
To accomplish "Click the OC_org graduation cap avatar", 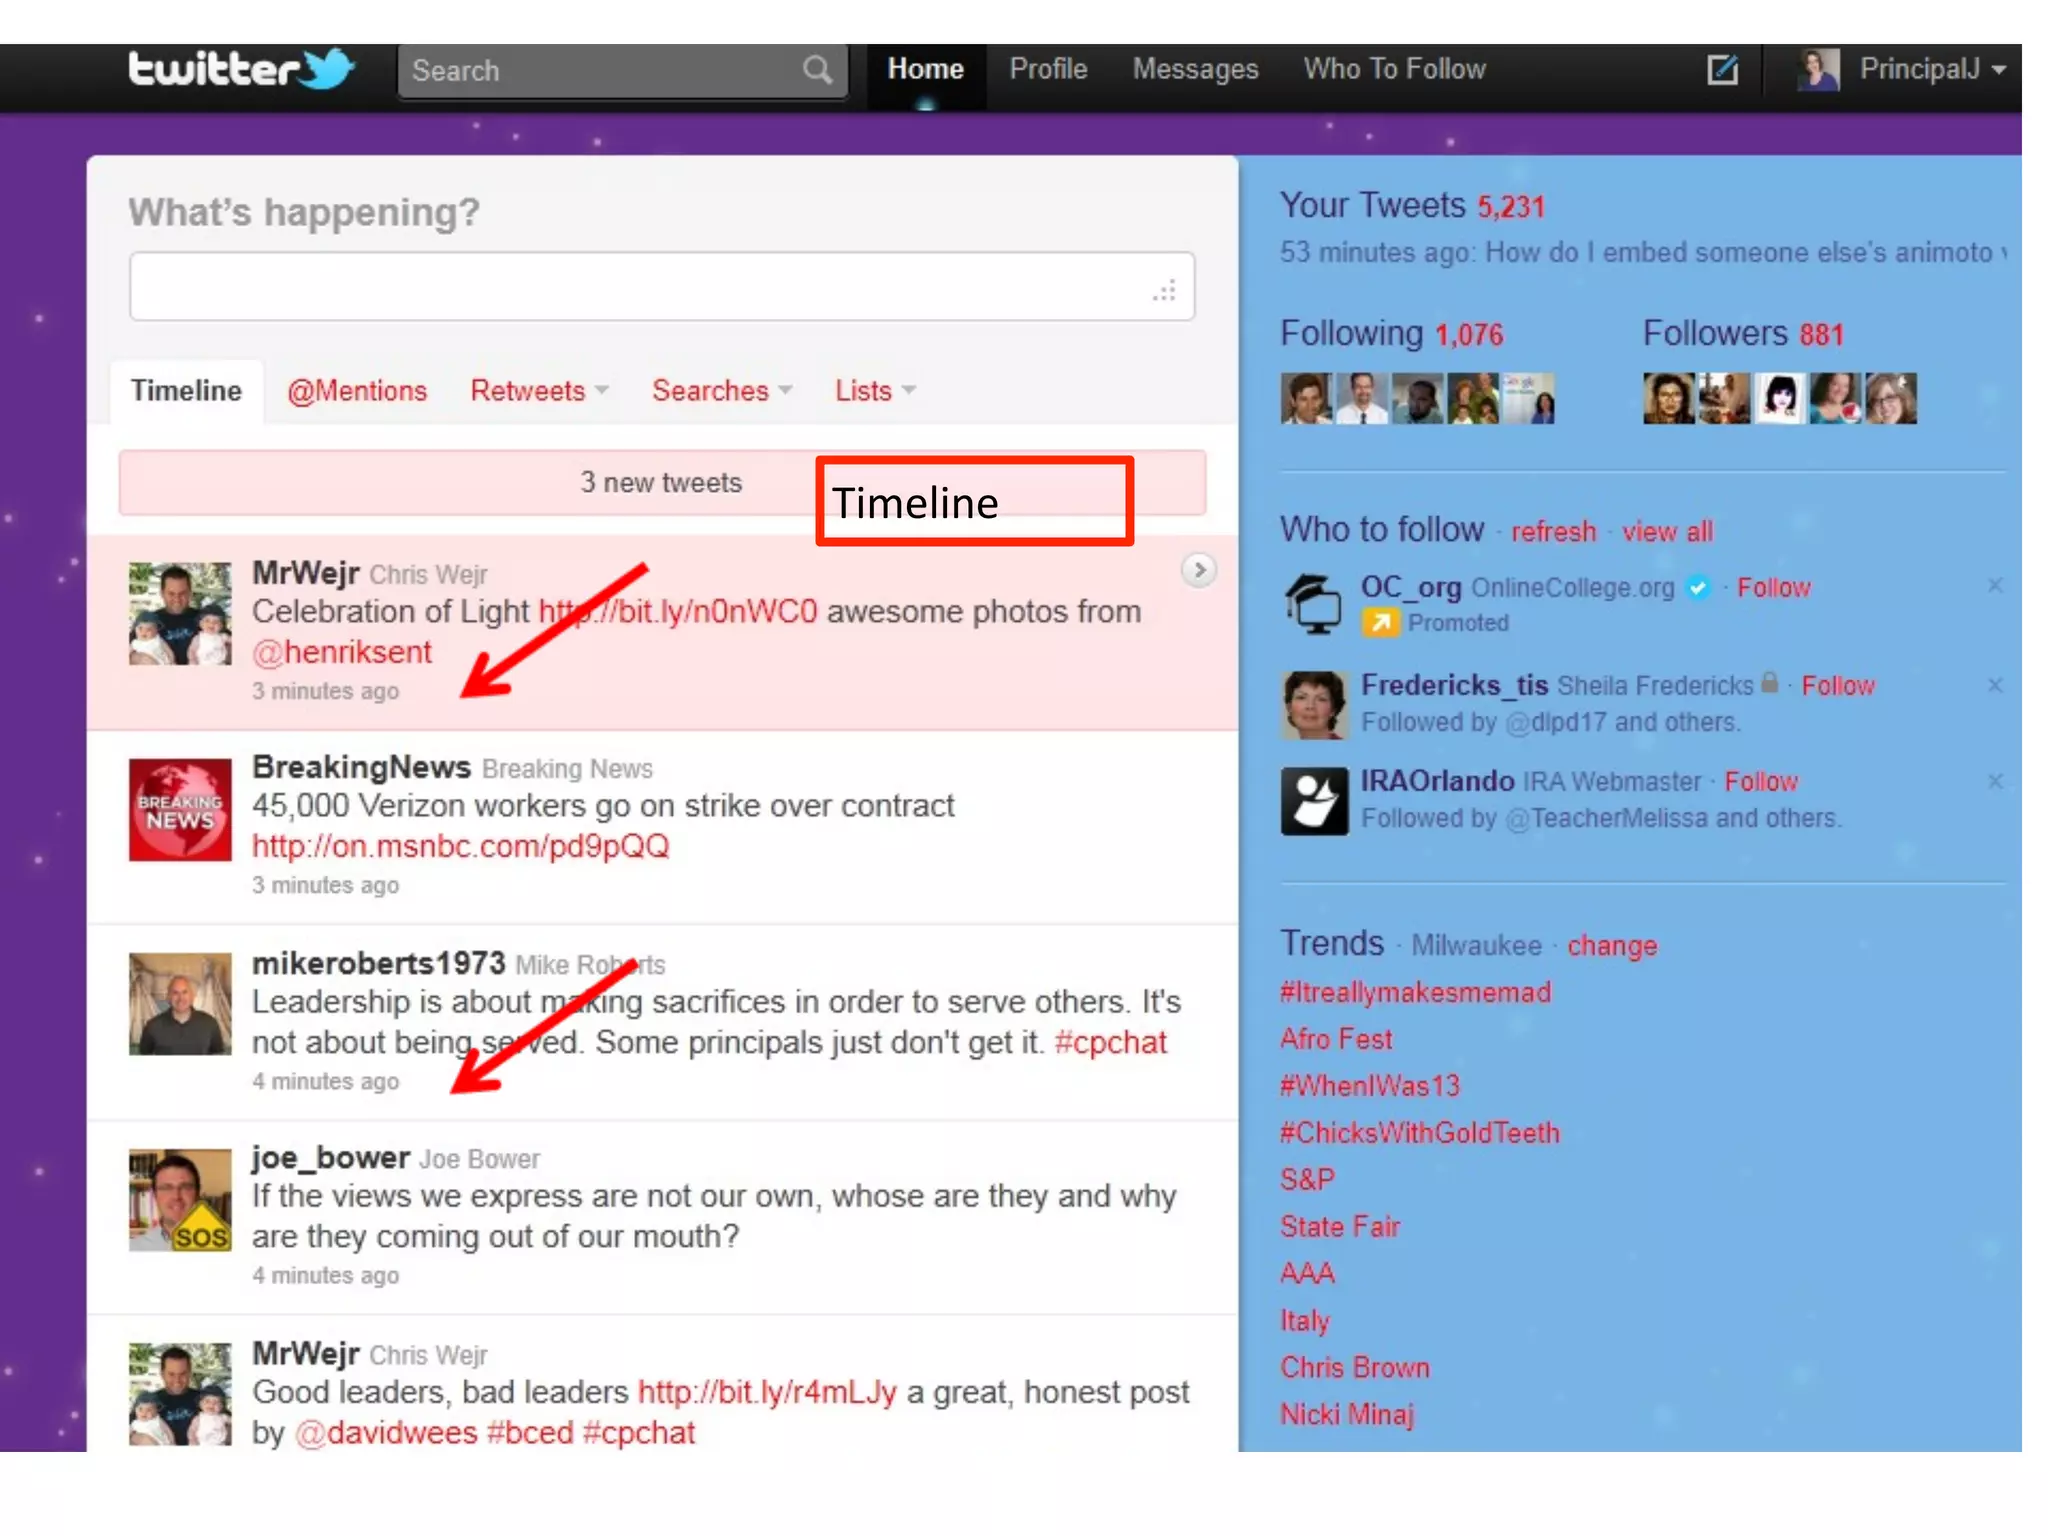I will tap(1314, 604).
